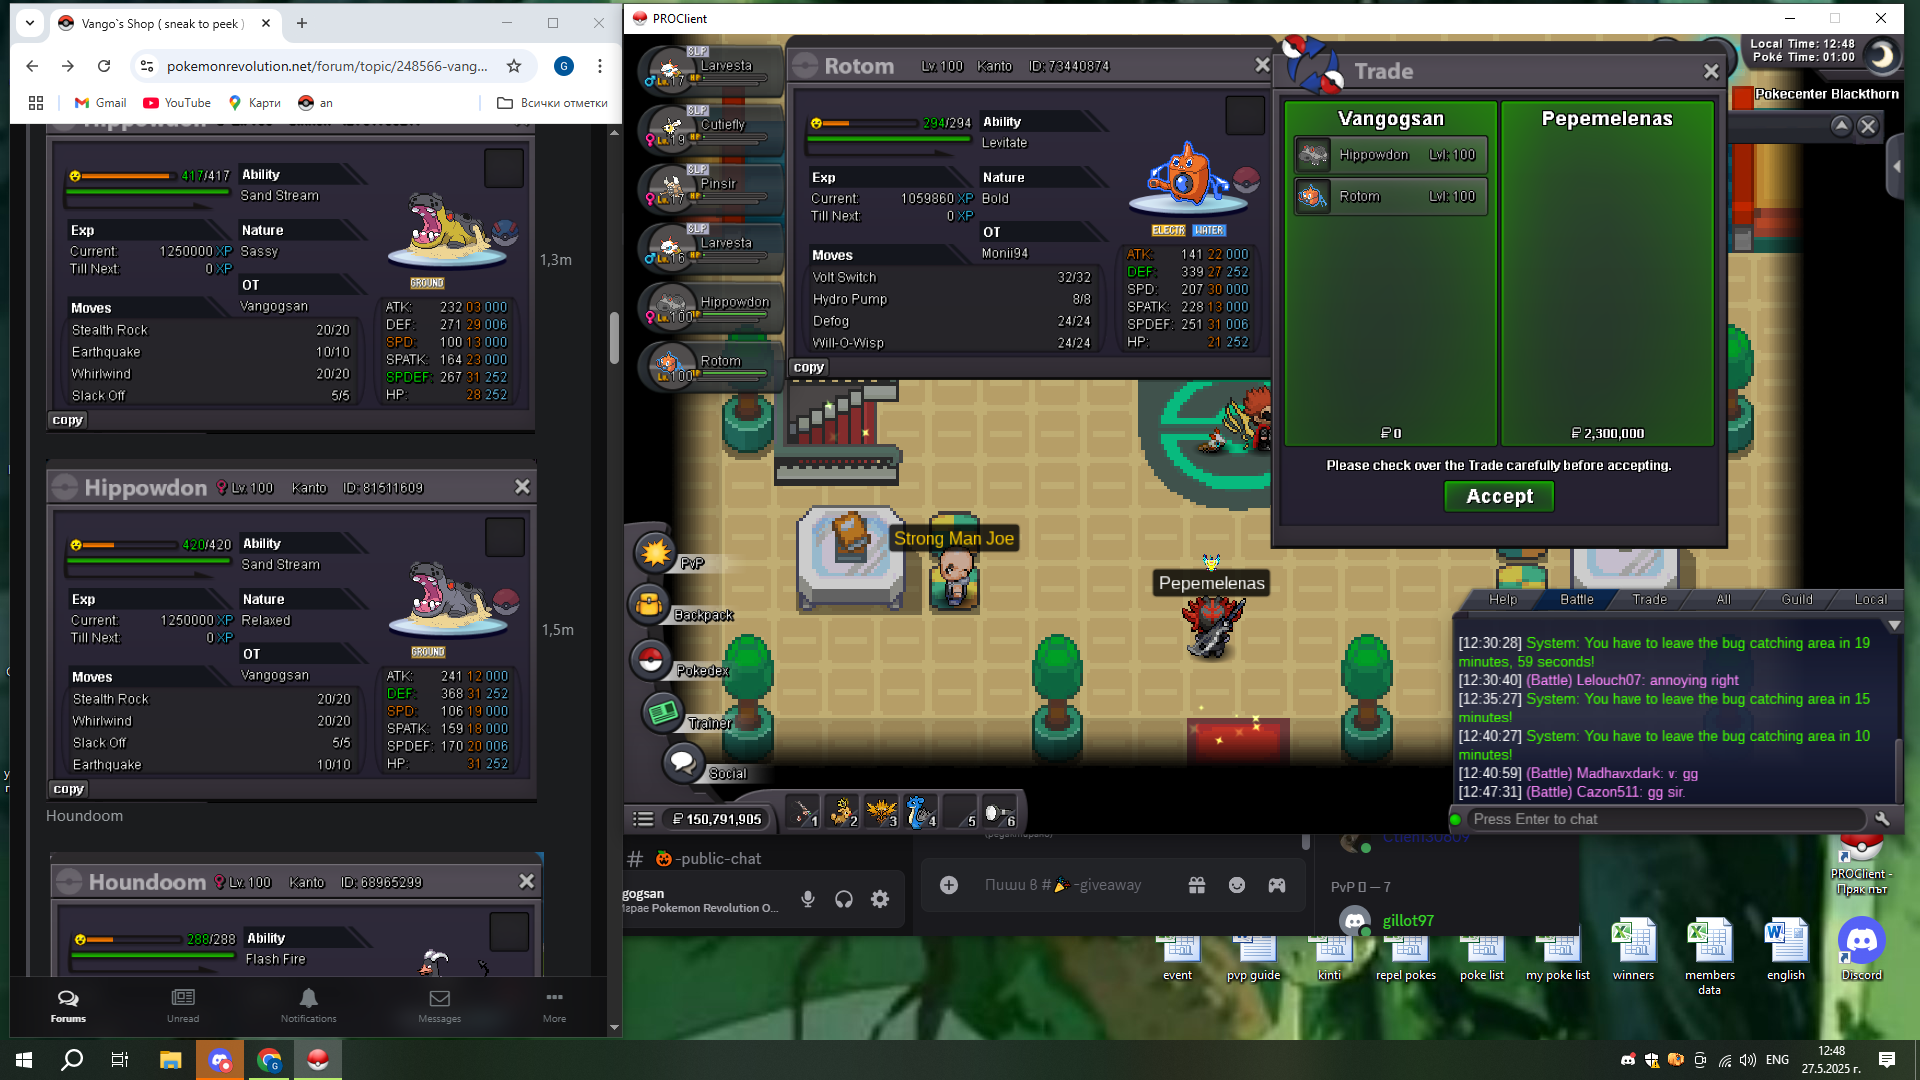Close Rotom info window
Screen dimensions: 1920x1080
[1262, 65]
